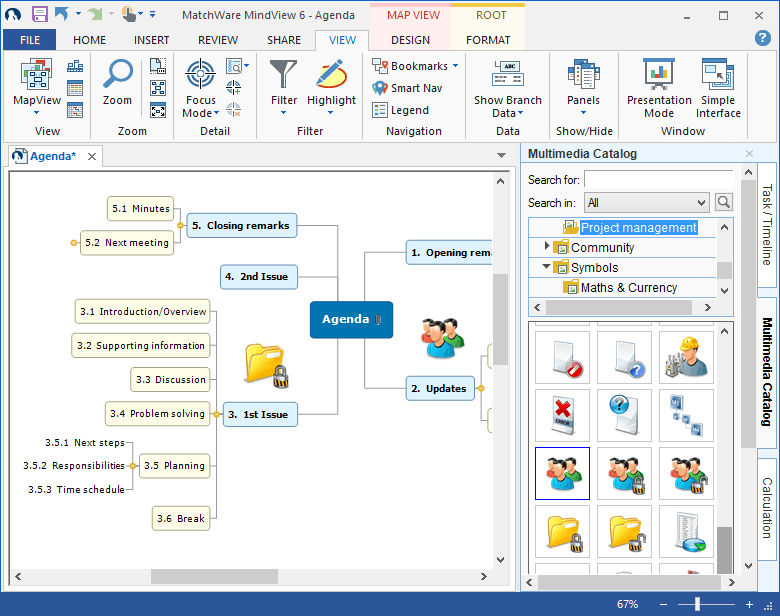Open the Focus Mode dropdown arrow
The image size is (780, 616).
[x=216, y=113]
